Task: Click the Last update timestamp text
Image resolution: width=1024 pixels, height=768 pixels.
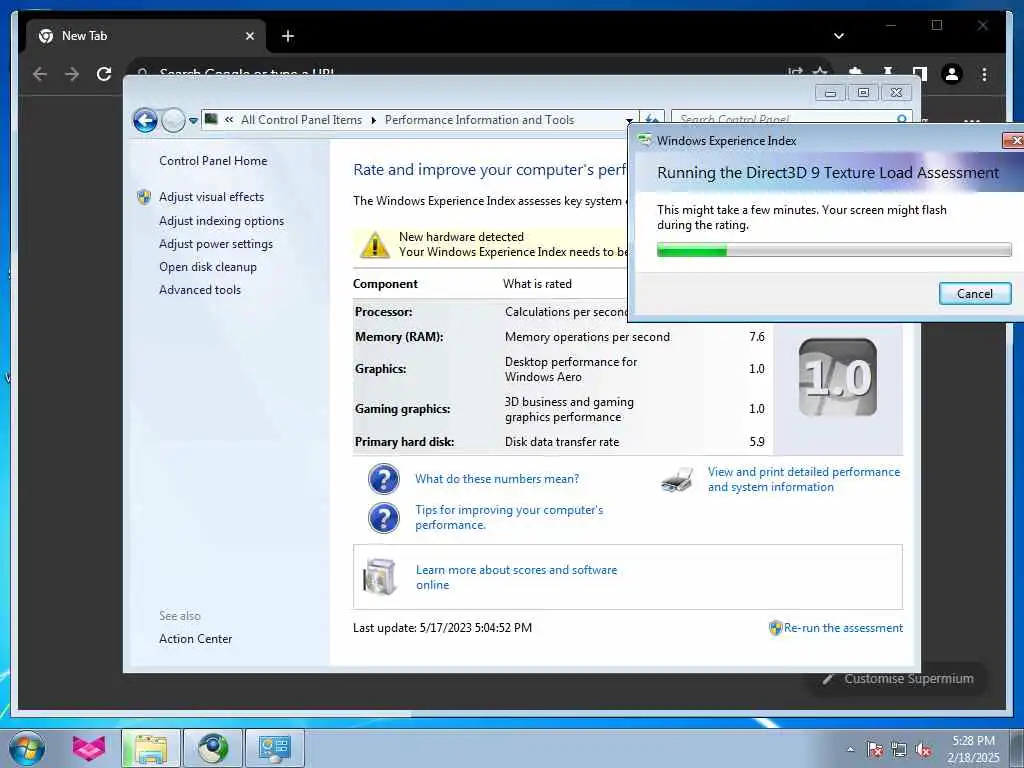Action: [442, 628]
